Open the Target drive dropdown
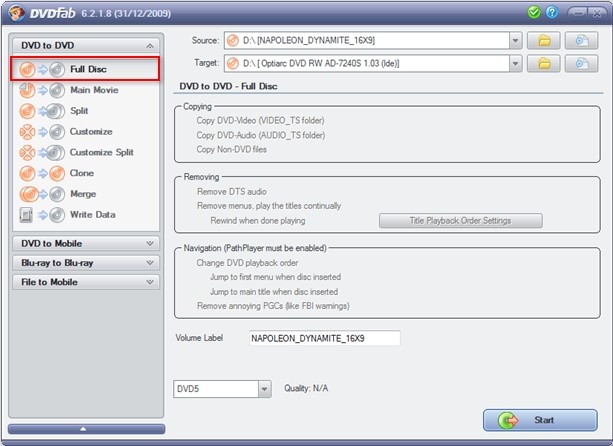 [516, 63]
